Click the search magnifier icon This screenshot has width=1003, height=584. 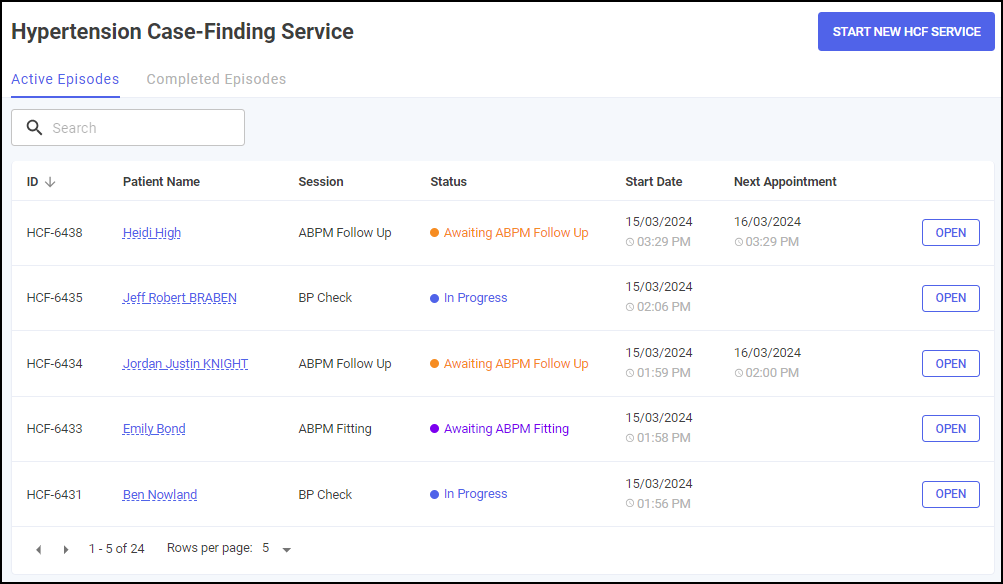[x=35, y=127]
